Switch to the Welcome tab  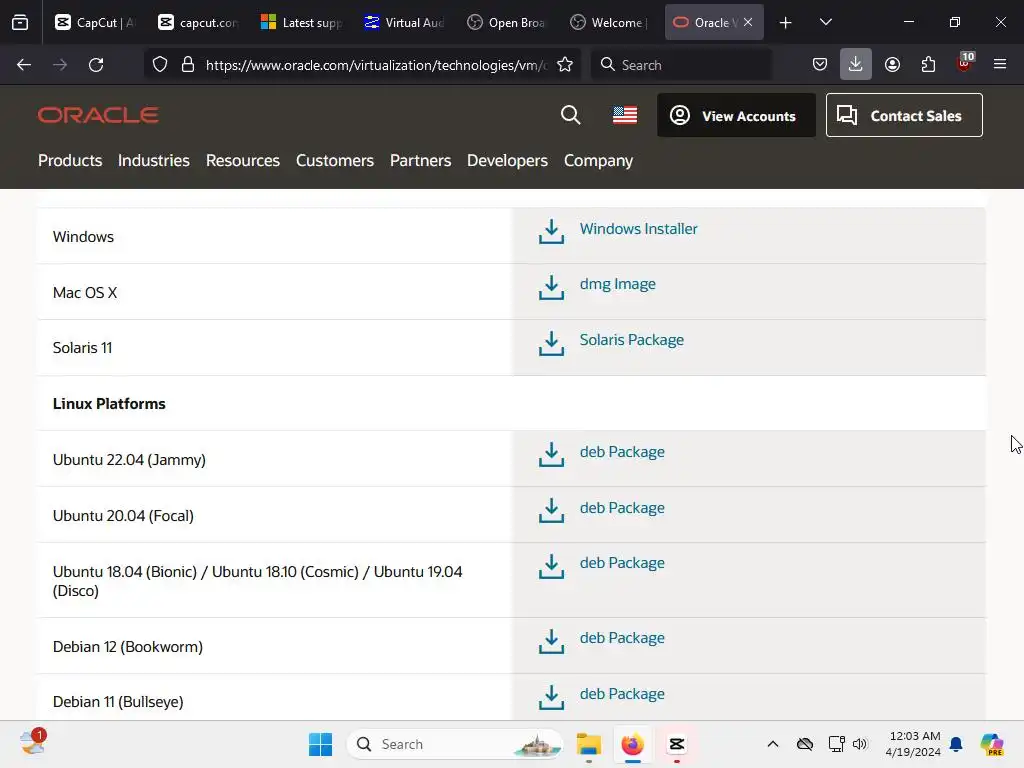610,22
